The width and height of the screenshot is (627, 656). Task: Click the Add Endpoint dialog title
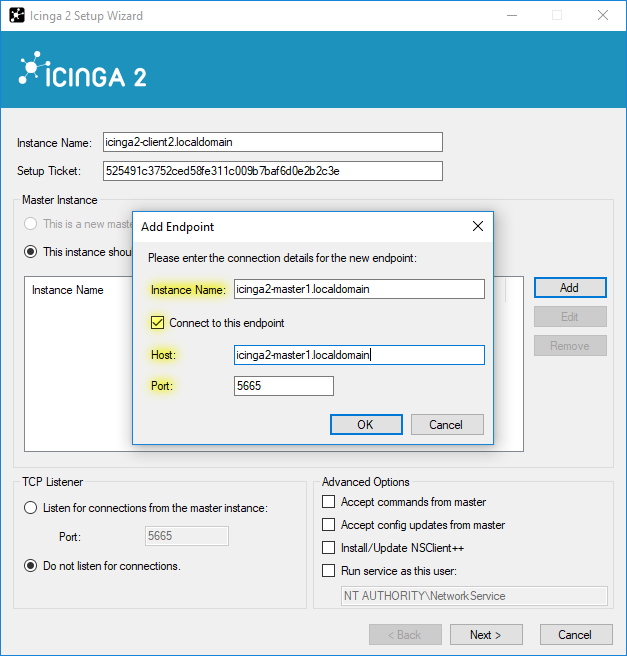point(177,227)
